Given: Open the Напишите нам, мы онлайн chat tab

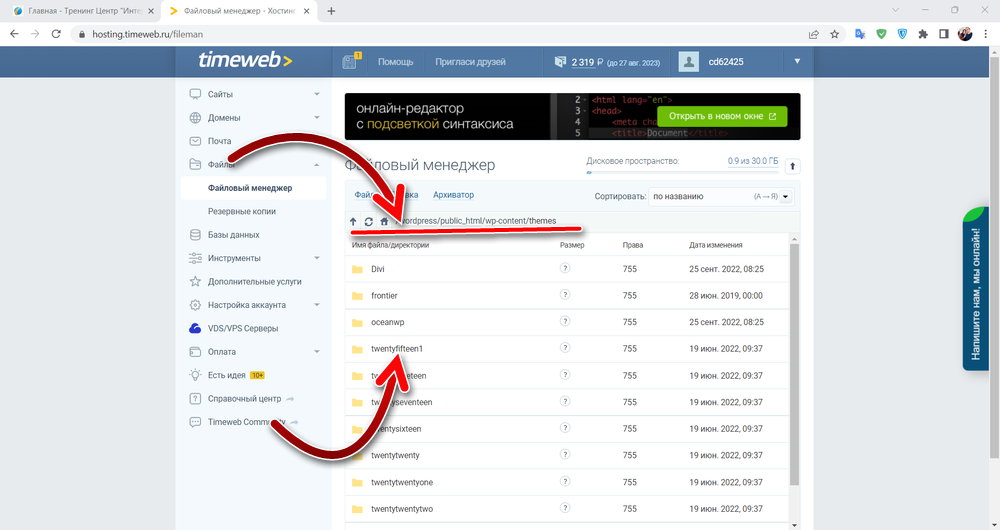Looking at the screenshot, I should click(976, 290).
